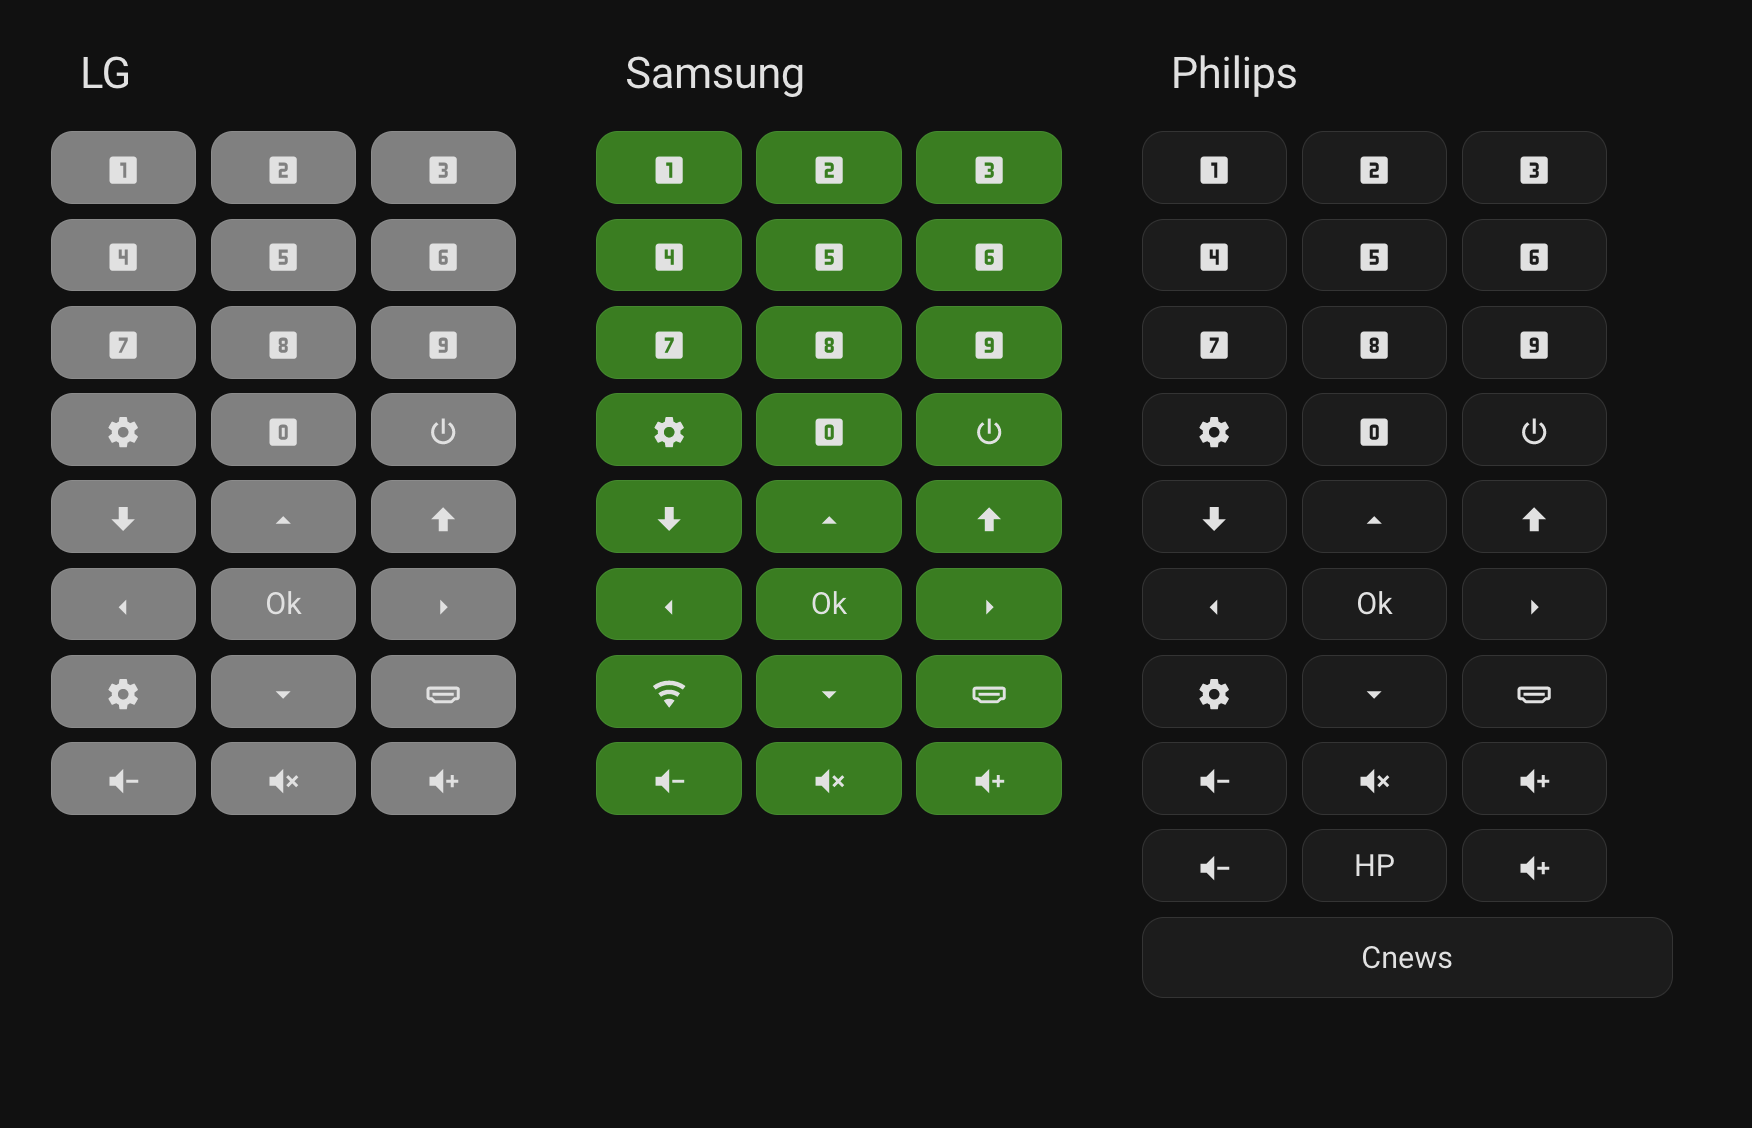Viewport: 1752px width, 1128px height.
Task: Mute the LG TV volume
Action: [x=283, y=779]
